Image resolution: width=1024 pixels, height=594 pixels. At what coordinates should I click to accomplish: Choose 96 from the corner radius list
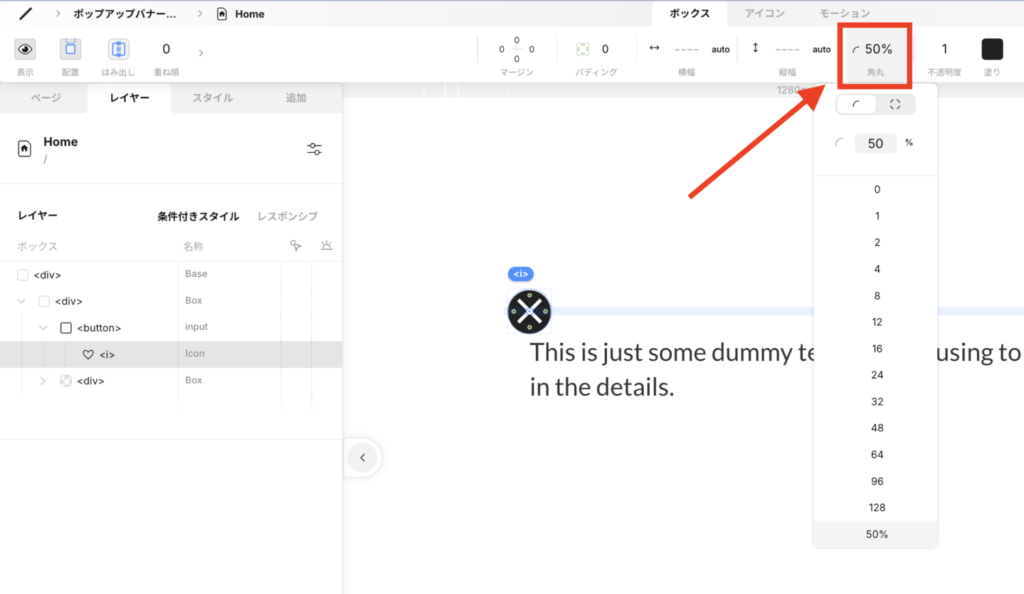pos(876,481)
